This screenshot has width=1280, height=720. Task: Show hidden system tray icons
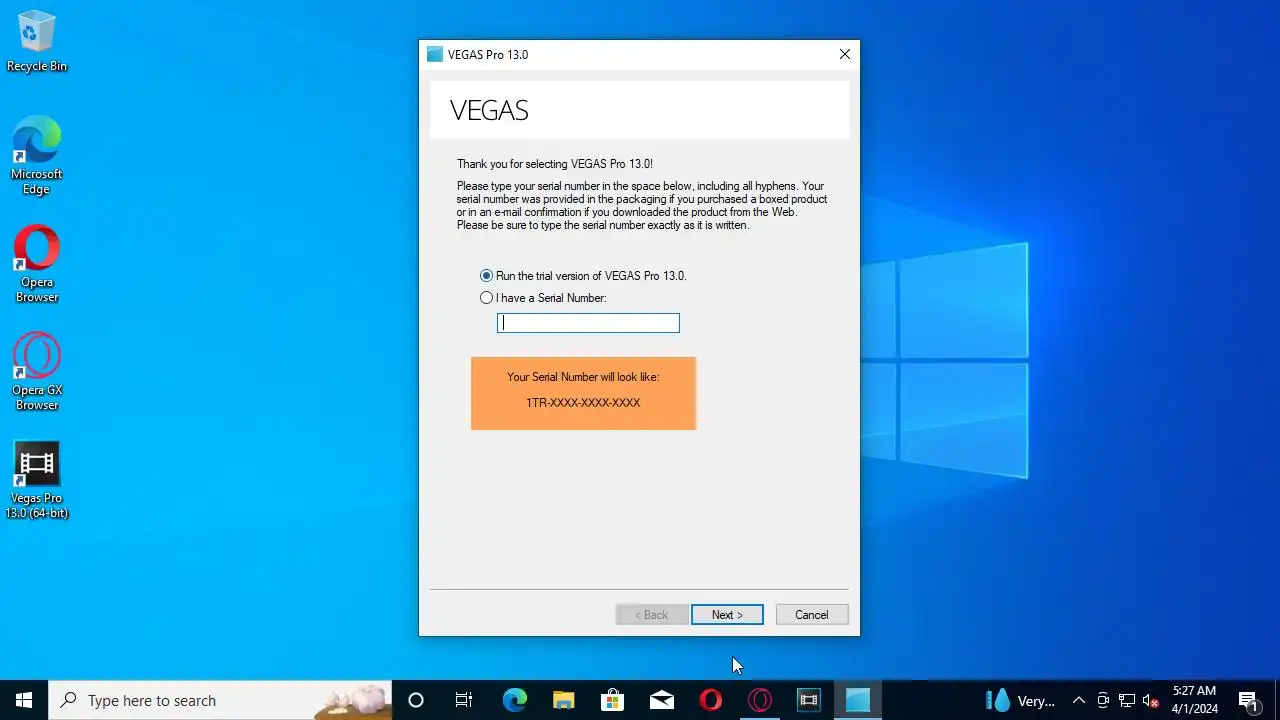pyautogui.click(x=1079, y=700)
